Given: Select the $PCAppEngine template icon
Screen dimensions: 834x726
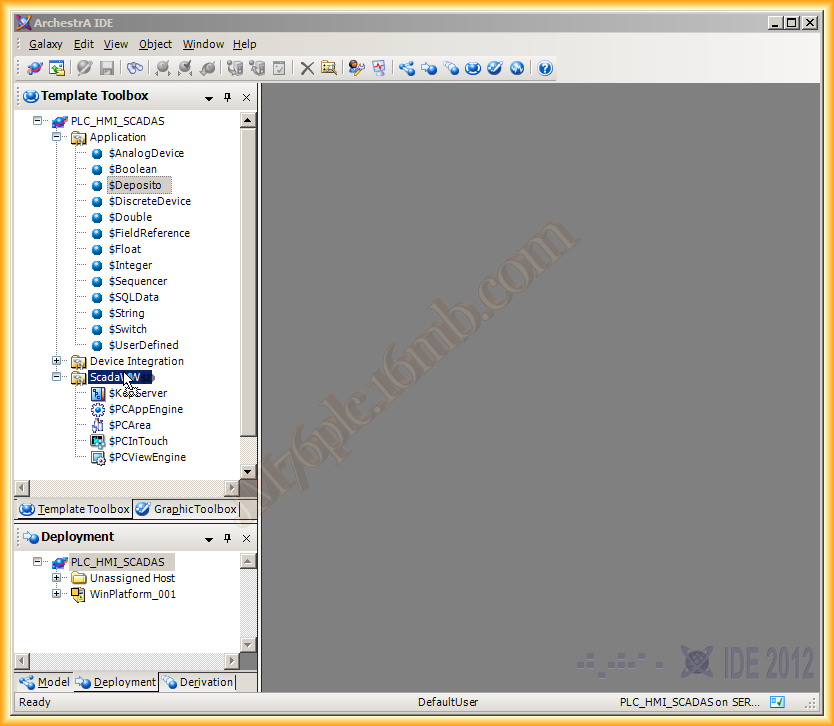Looking at the screenshot, I should click(x=98, y=409).
